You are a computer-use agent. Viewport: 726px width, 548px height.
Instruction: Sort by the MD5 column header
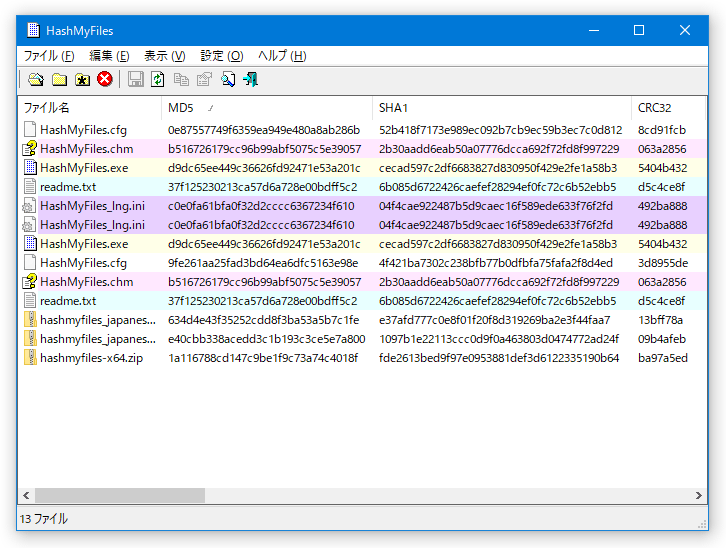coord(267,108)
